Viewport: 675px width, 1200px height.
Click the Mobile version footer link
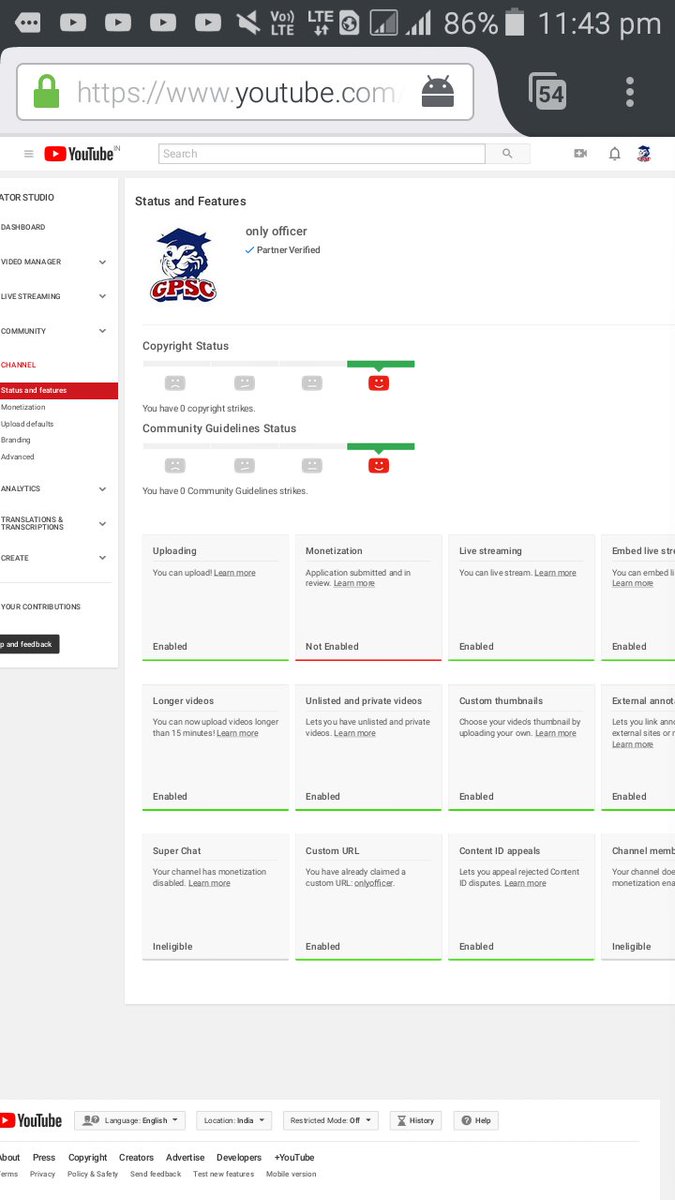[x=291, y=1174]
